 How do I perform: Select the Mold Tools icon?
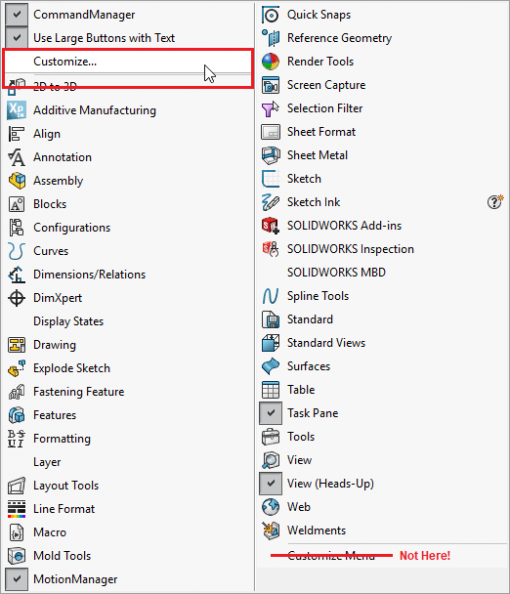(x=16, y=556)
